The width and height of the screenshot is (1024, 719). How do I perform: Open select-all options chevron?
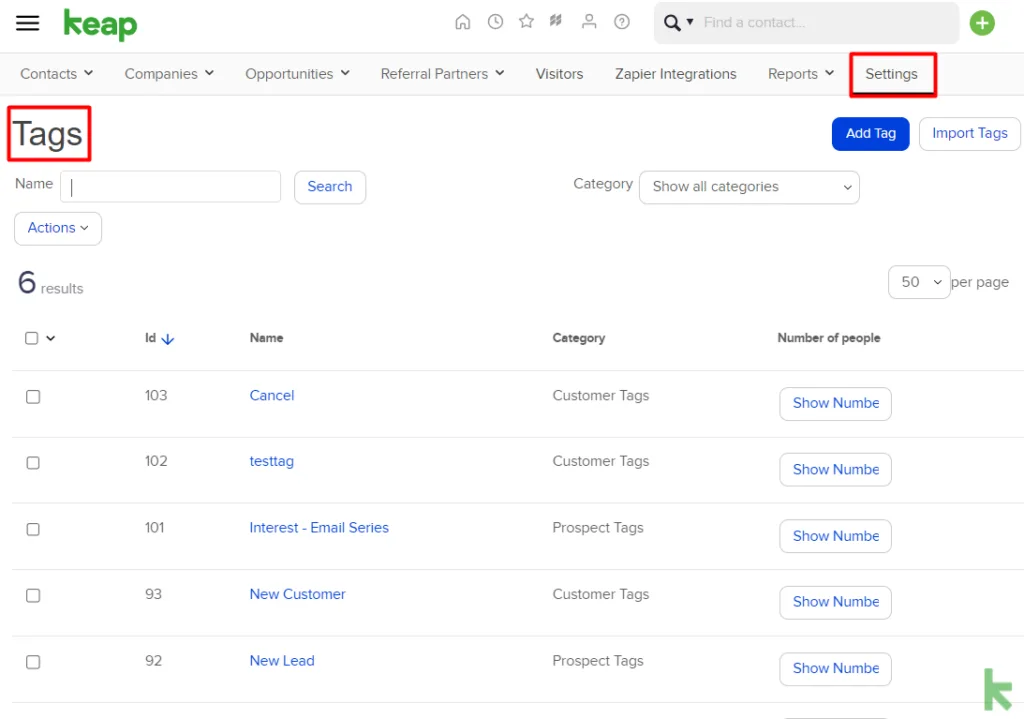[x=51, y=338]
